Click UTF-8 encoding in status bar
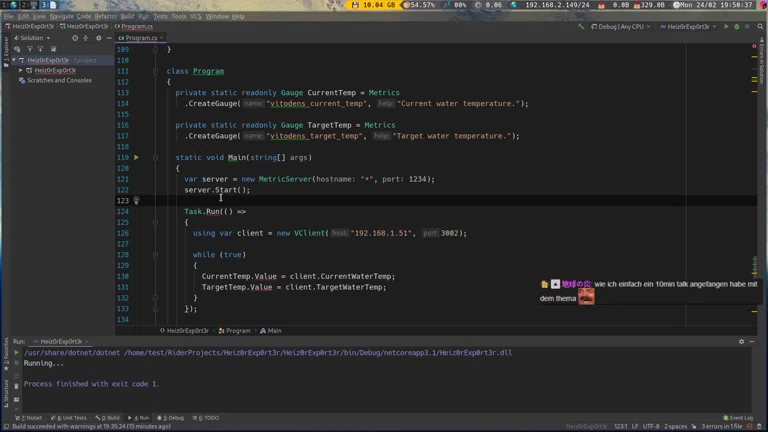Screen dimensions: 768x432 click(x=651, y=426)
